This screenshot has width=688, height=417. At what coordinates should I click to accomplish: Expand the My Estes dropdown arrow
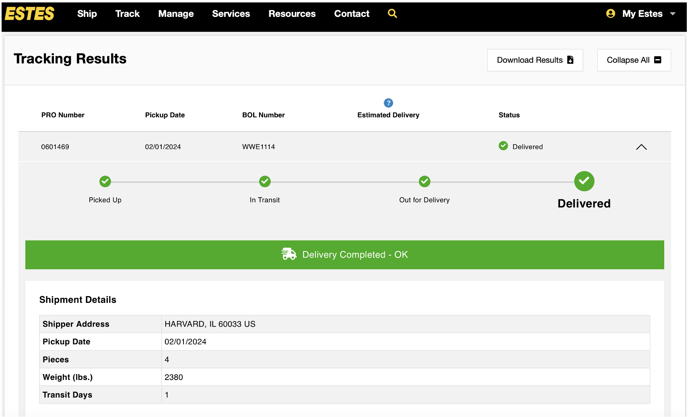pyautogui.click(x=673, y=14)
